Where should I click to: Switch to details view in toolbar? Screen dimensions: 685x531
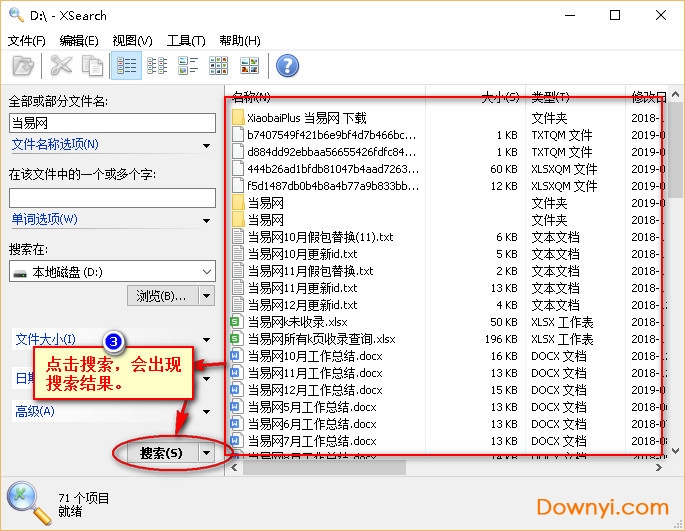tap(127, 66)
